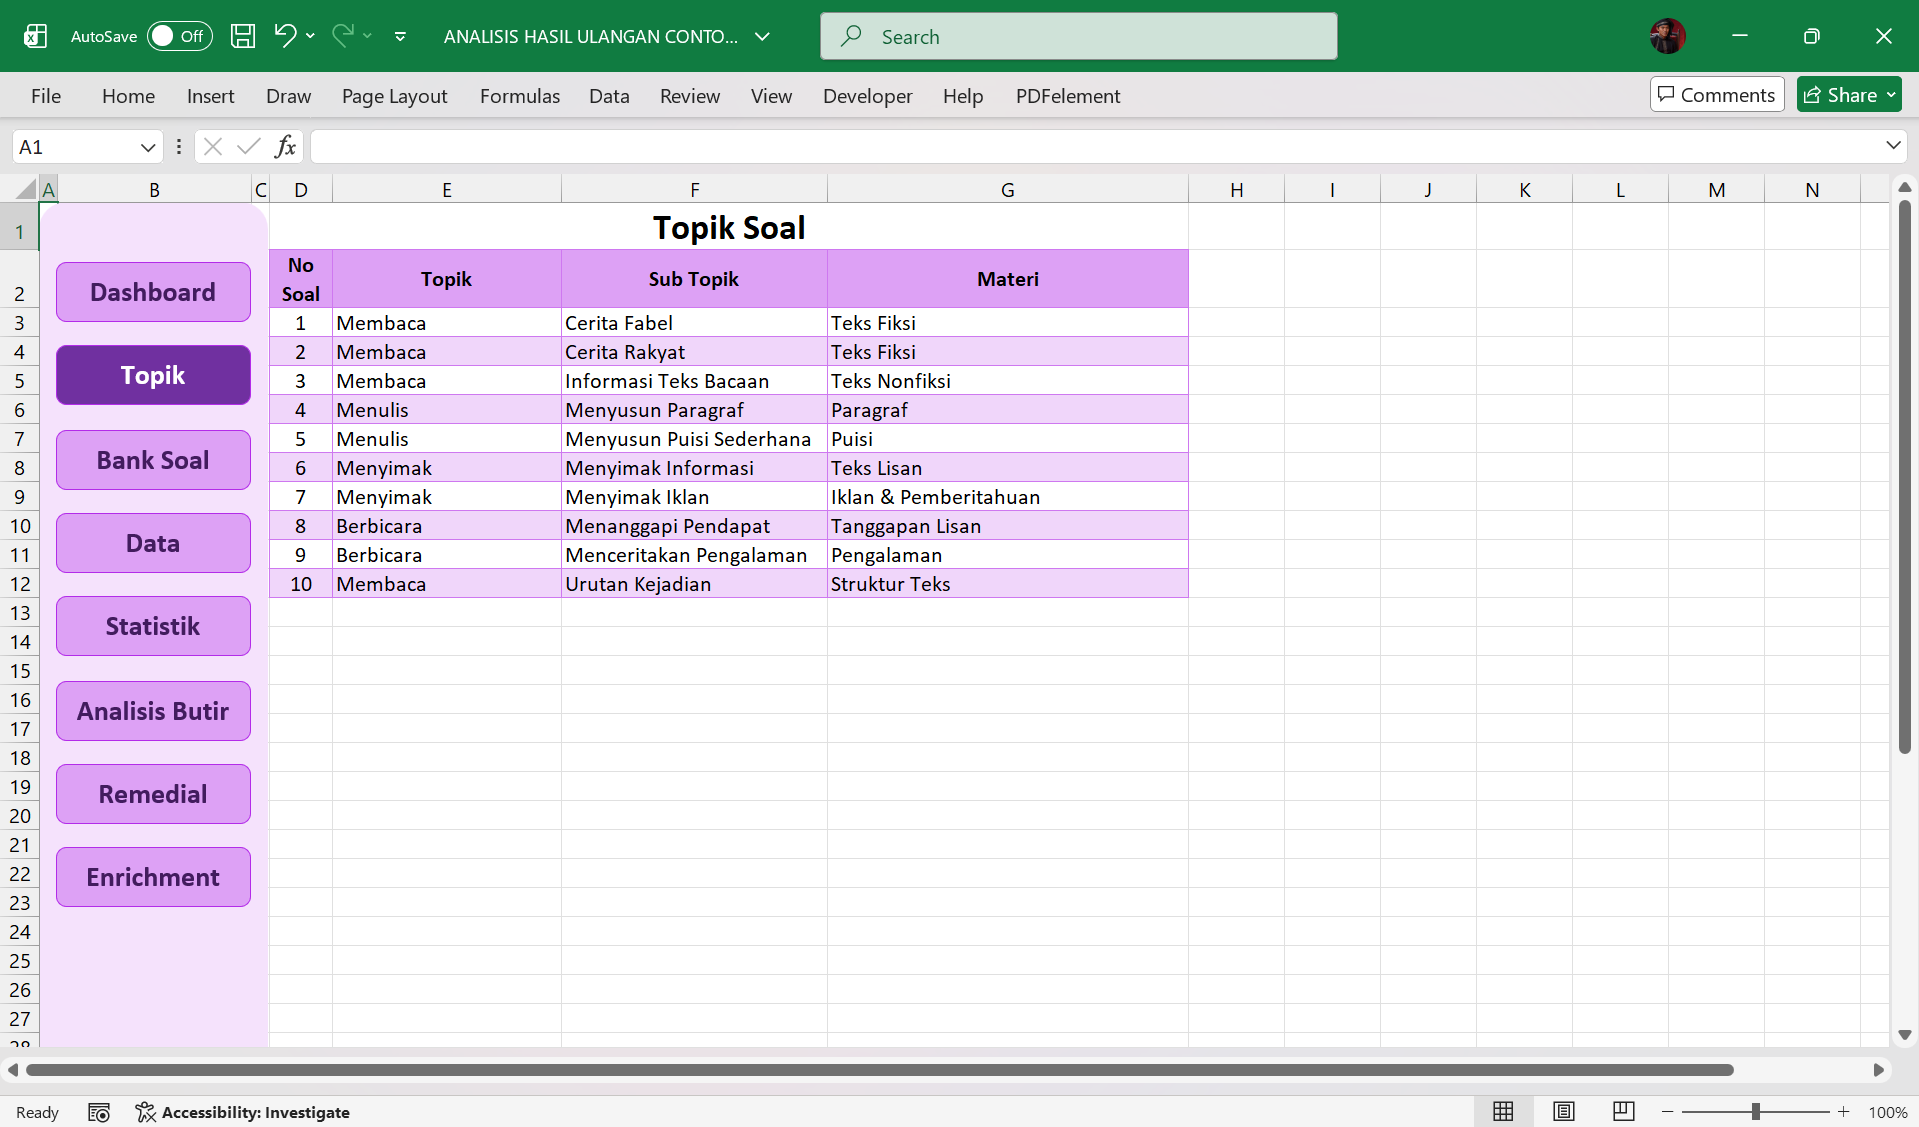Select the cell 'Urutan Kejadian'
Image resolution: width=1919 pixels, height=1127 pixels.
pyautogui.click(x=694, y=584)
